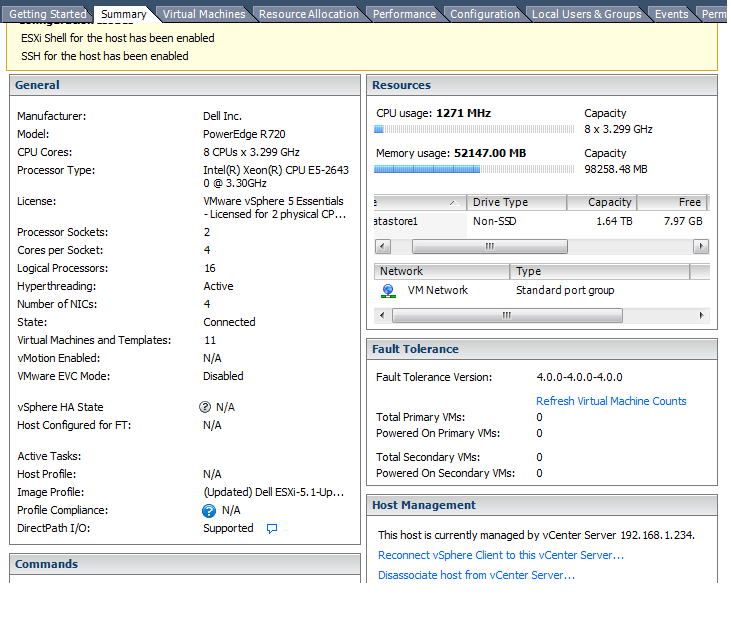Click the '4.0.0-4.0.0-4.0.0' version value
The image size is (731, 635).
tap(579, 377)
